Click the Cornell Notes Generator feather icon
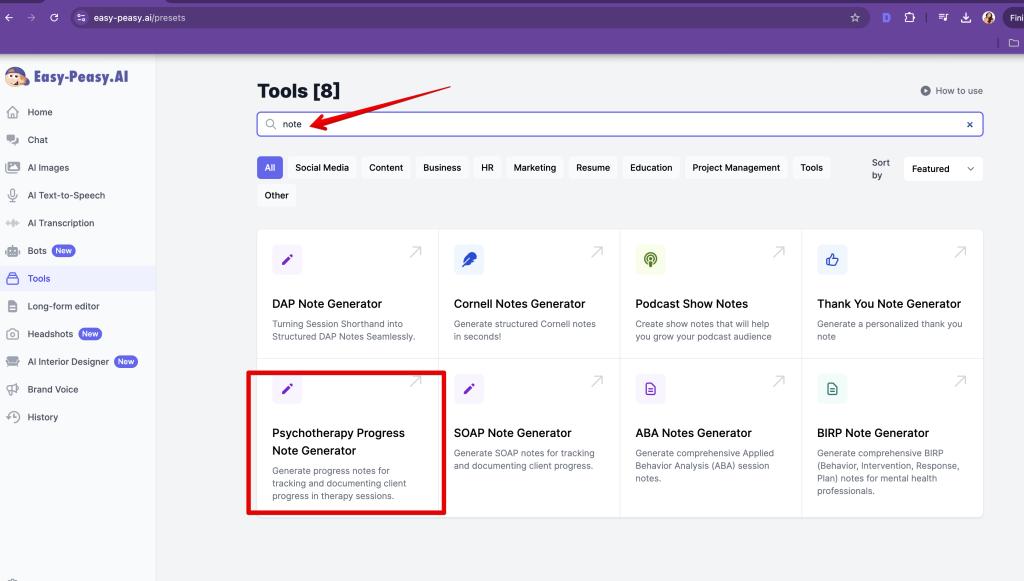The height and width of the screenshot is (581, 1024). (468, 260)
